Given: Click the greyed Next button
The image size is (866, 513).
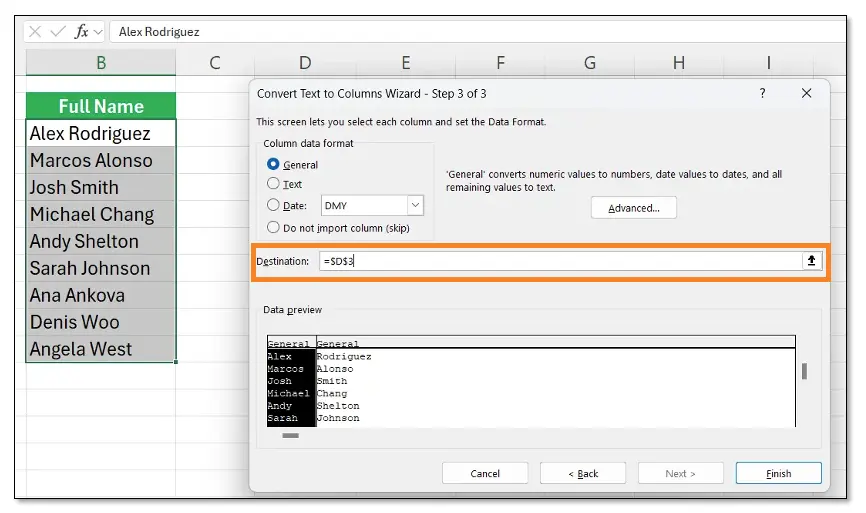Looking at the screenshot, I should (680, 473).
